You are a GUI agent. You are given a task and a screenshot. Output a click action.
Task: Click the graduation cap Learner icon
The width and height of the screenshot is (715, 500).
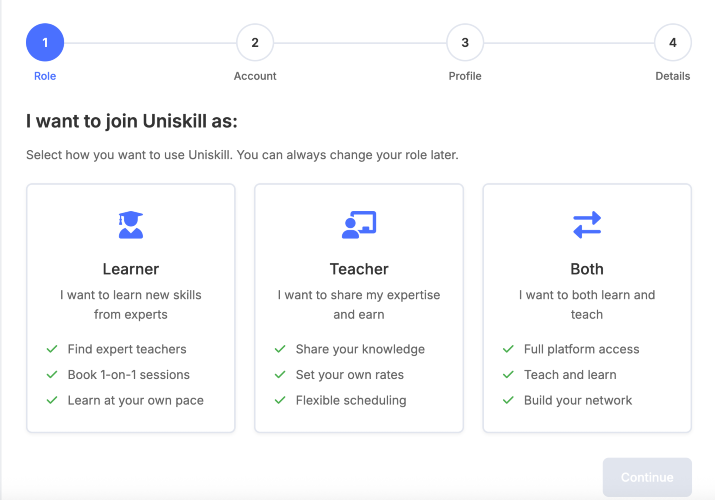tap(131, 225)
